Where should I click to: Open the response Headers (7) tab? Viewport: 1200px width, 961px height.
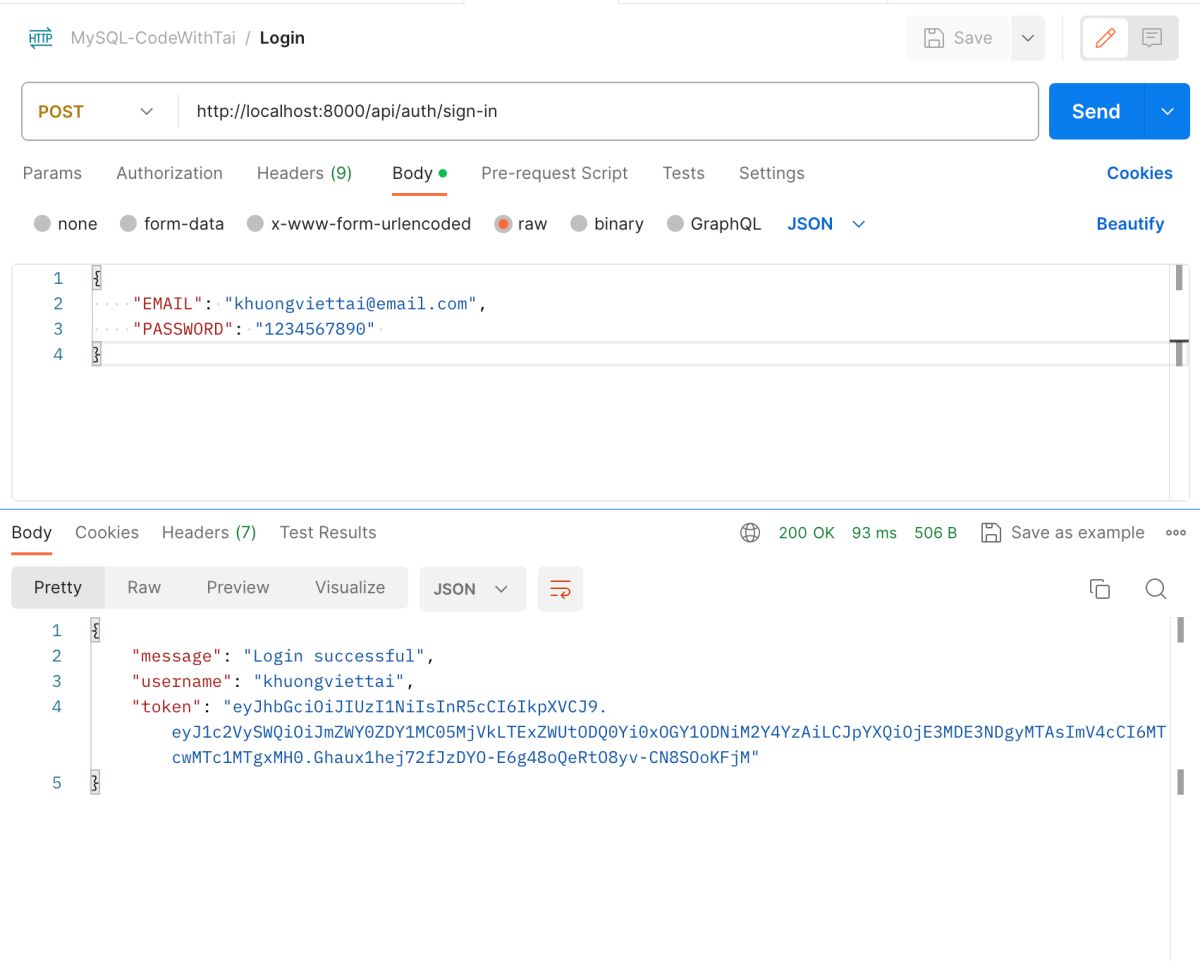point(209,532)
